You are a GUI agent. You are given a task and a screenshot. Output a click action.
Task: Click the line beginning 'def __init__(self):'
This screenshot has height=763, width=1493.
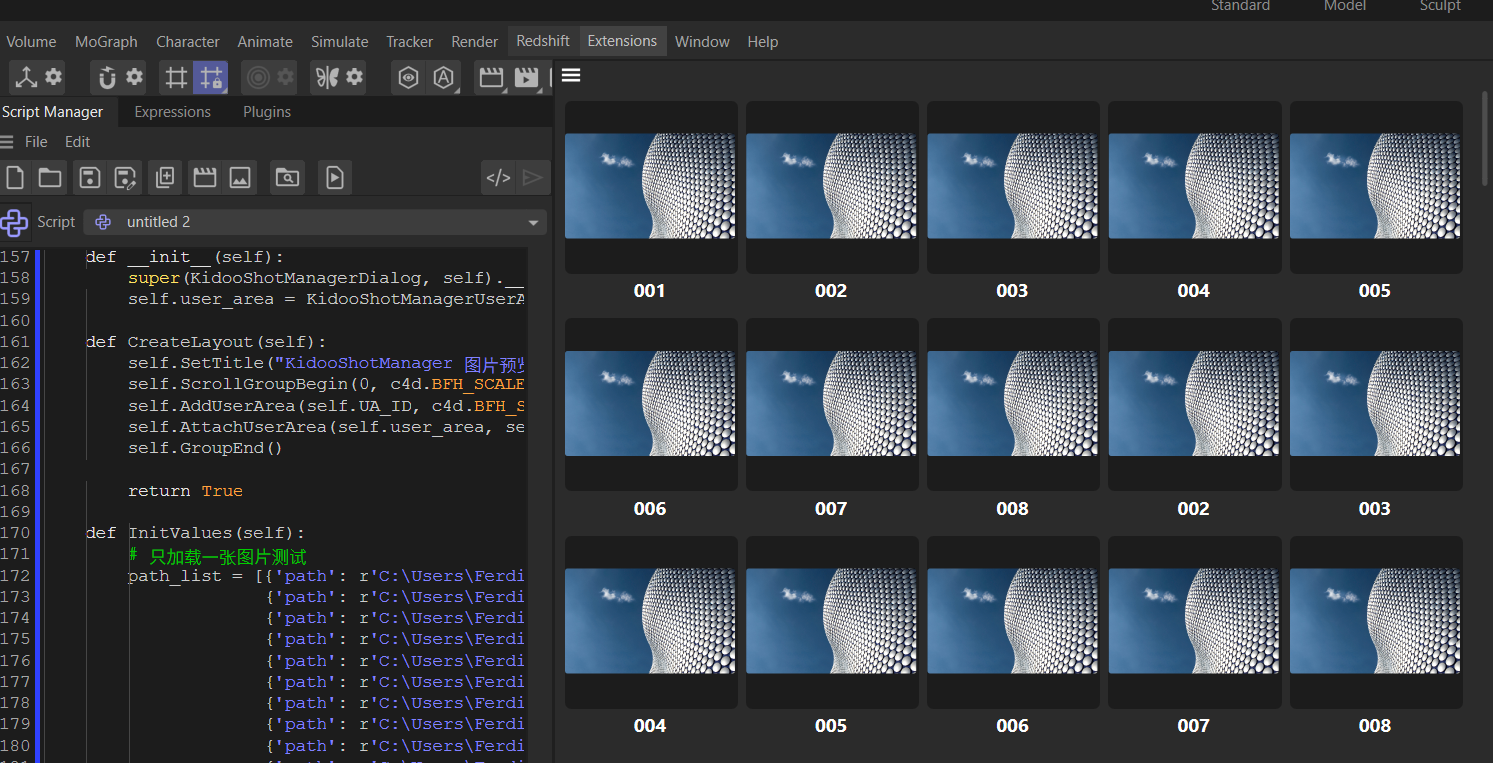pyautogui.click(x=184, y=257)
